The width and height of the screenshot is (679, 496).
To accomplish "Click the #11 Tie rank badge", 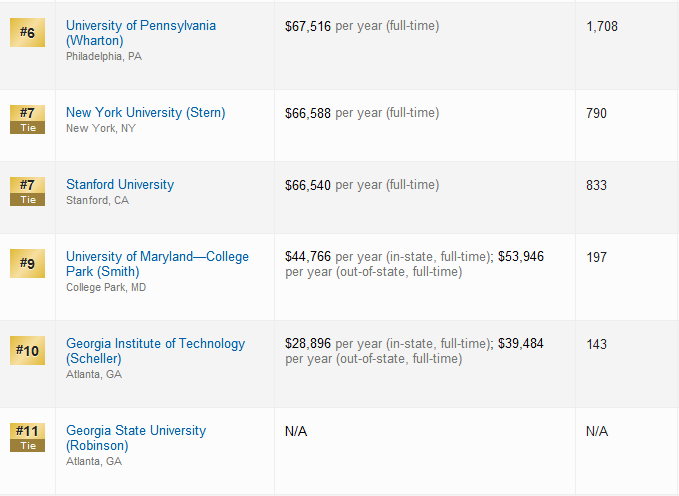I will [27, 438].
